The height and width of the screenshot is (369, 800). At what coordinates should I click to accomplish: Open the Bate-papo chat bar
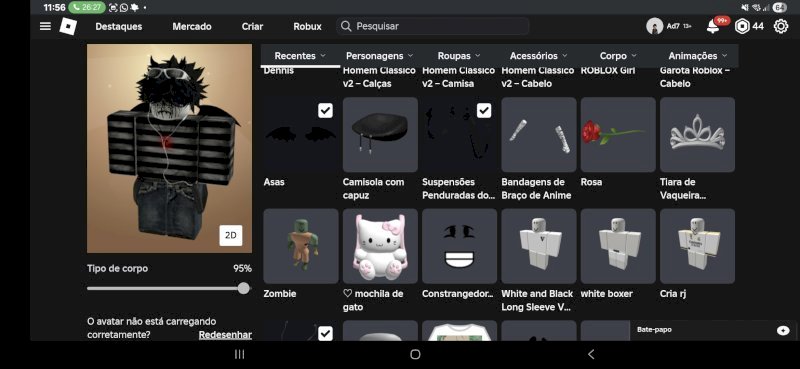pos(713,331)
